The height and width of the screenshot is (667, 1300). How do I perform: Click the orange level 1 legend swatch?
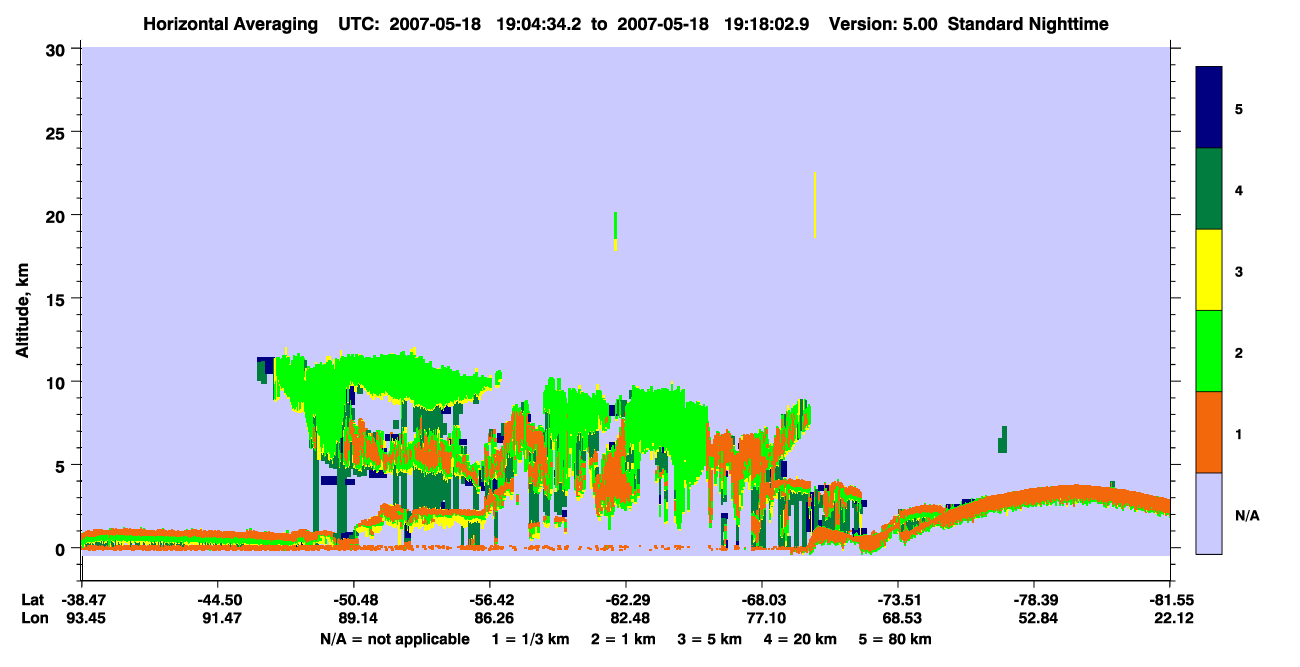point(1209,432)
